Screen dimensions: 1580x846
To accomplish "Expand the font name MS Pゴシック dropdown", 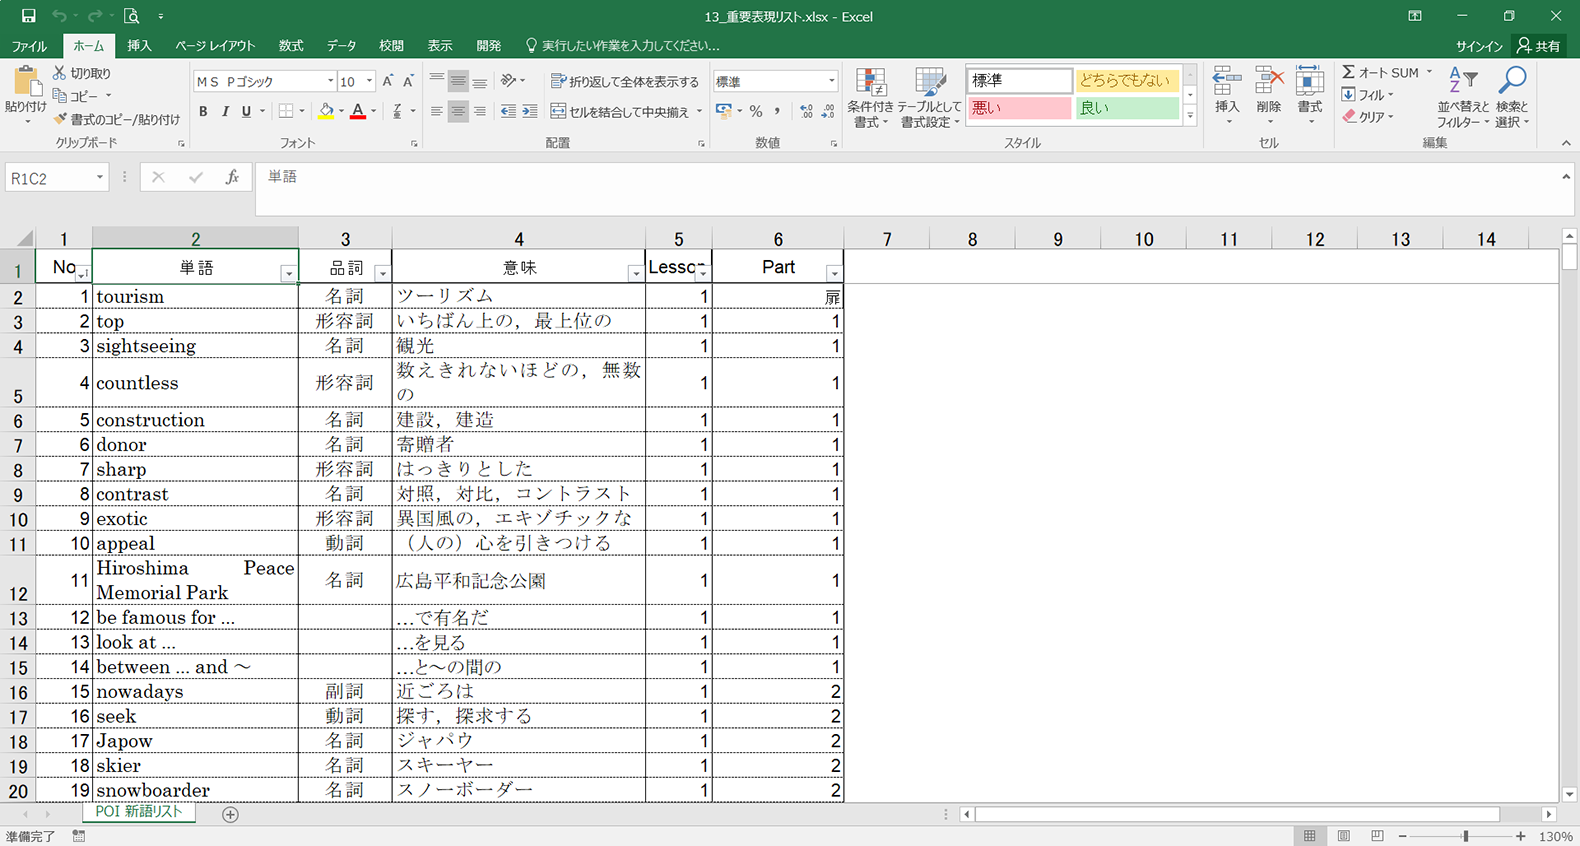I will click(x=330, y=81).
